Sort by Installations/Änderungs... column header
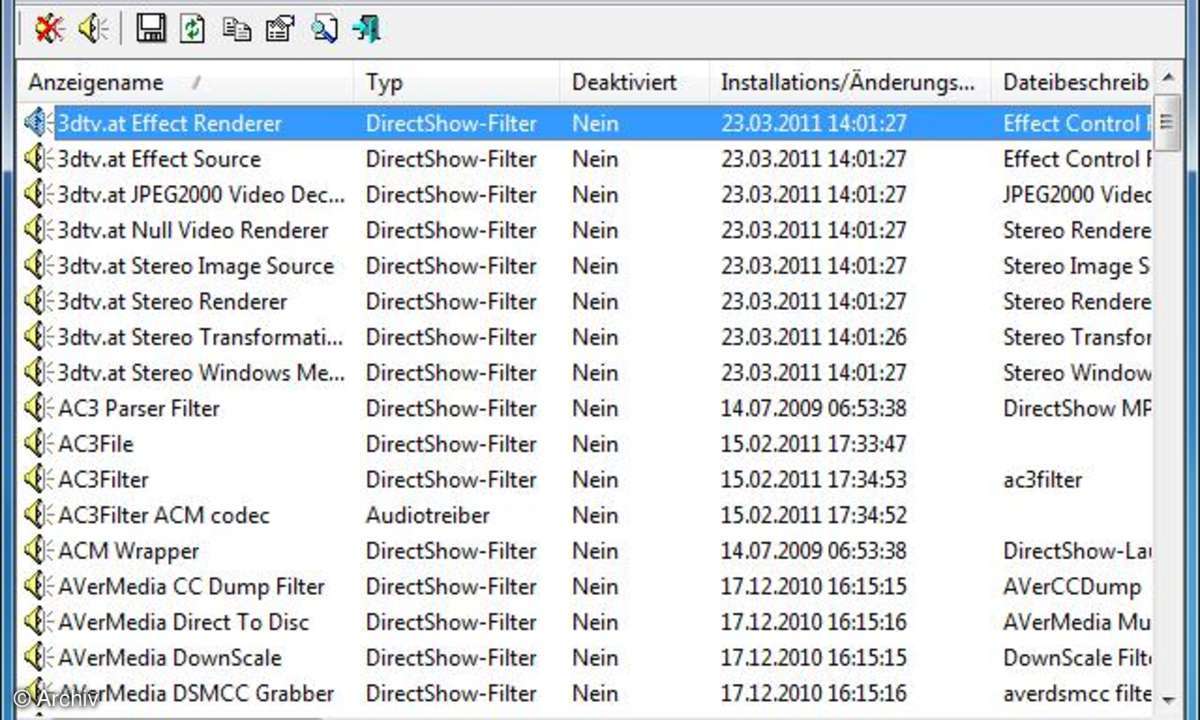Screen dimensions: 1200x720 click(x=850, y=82)
